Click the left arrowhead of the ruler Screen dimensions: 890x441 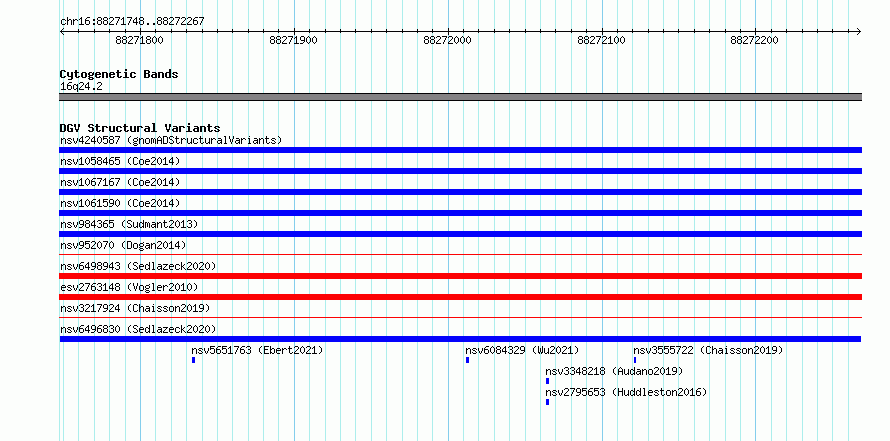pyautogui.click(x=62, y=31)
